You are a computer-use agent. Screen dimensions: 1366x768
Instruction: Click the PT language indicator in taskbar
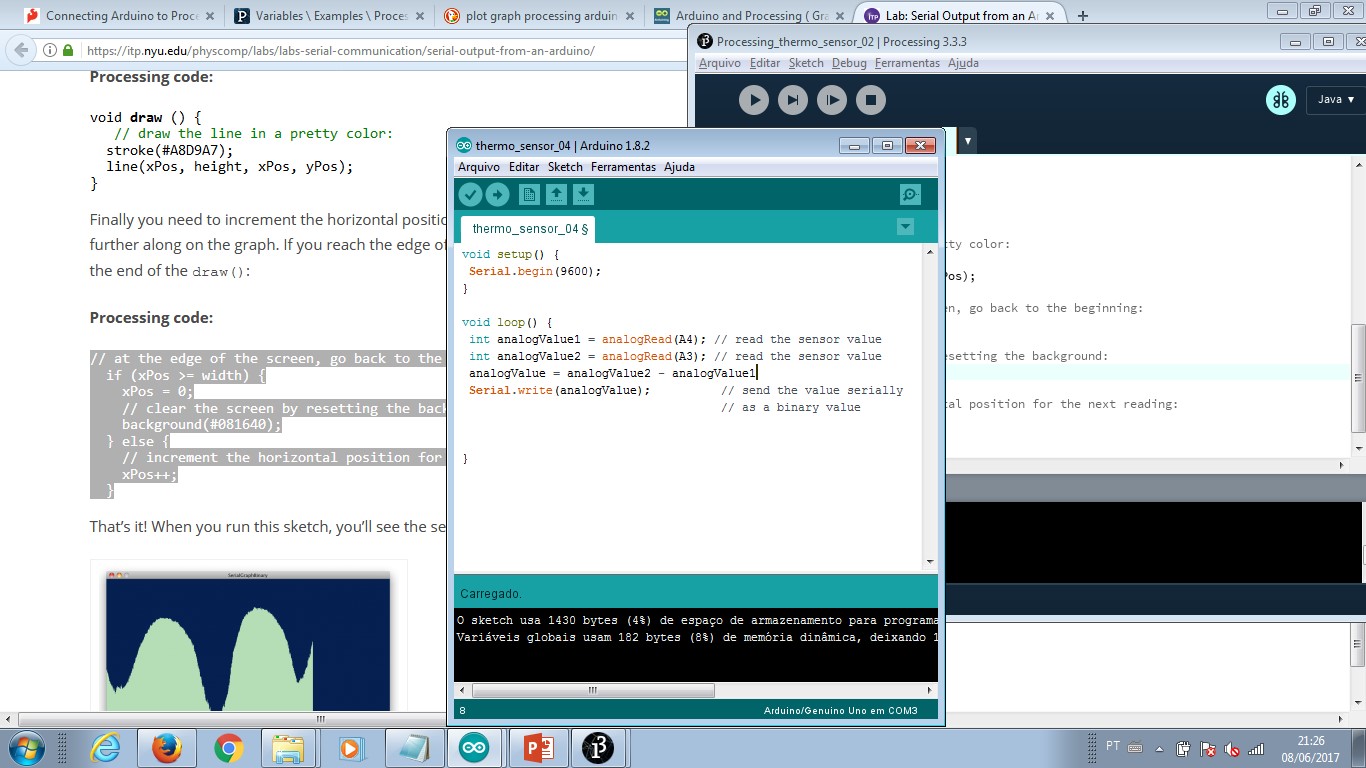1113,747
